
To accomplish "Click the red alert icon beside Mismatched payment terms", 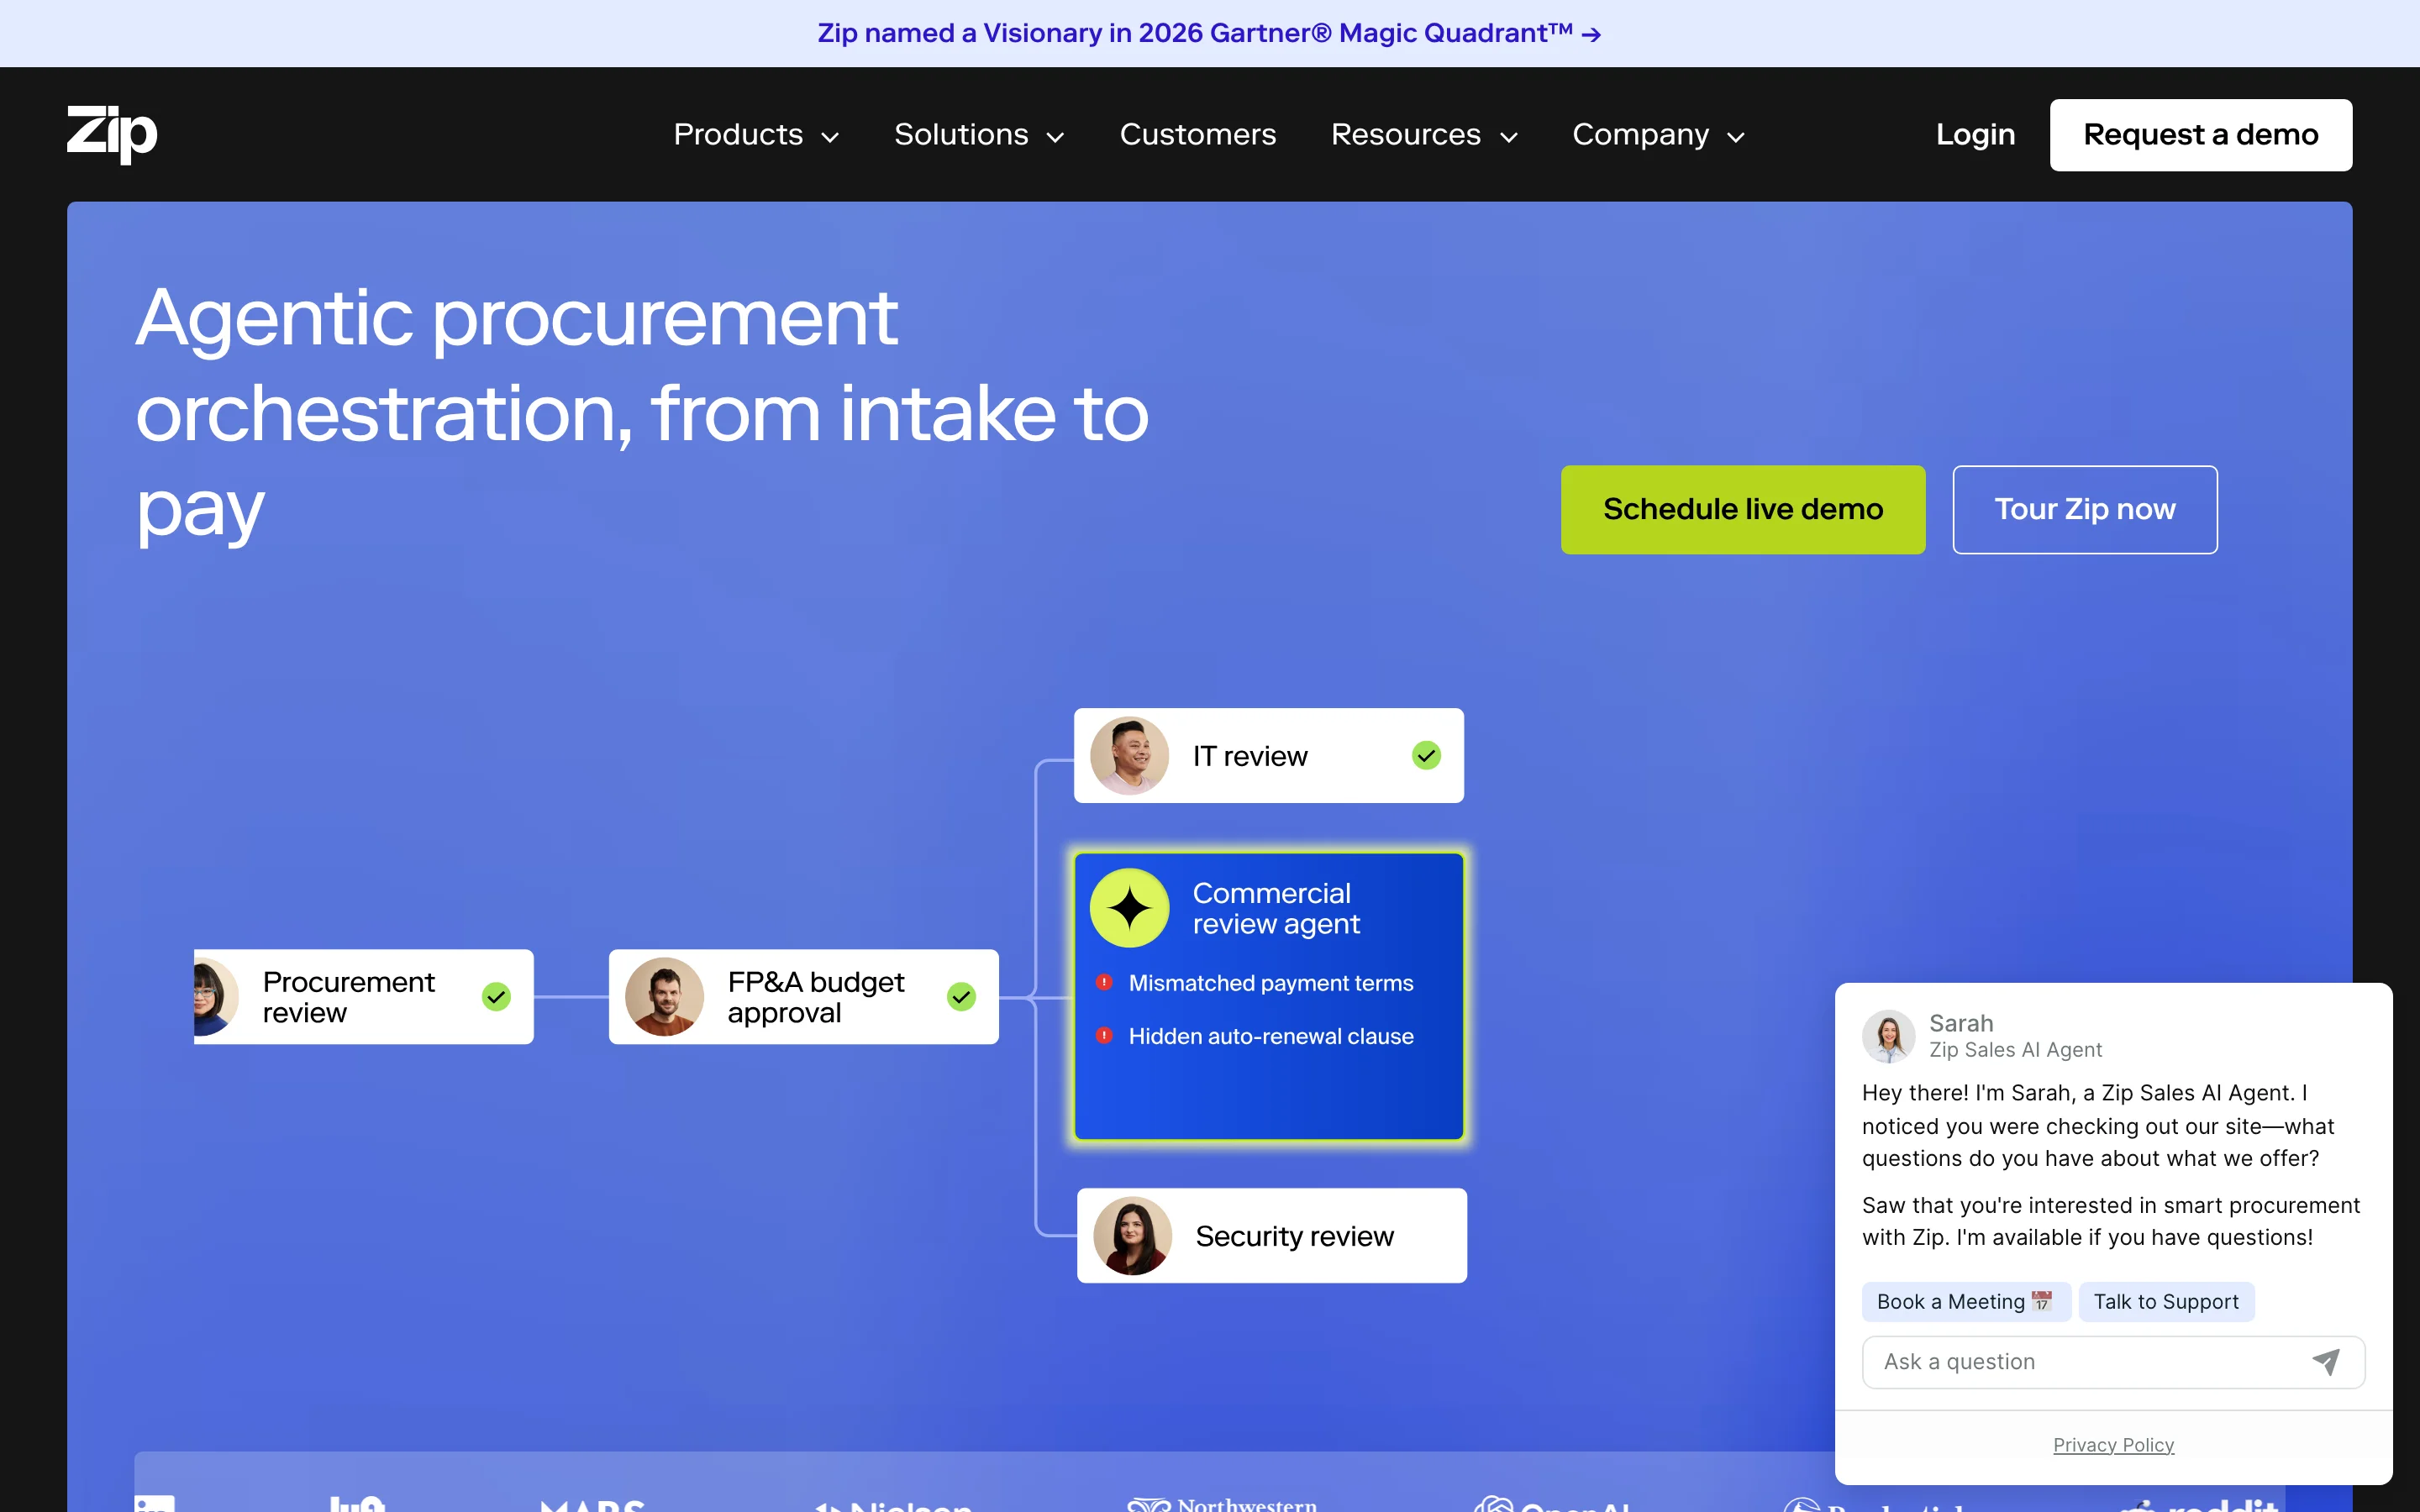I will click(x=1104, y=982).
